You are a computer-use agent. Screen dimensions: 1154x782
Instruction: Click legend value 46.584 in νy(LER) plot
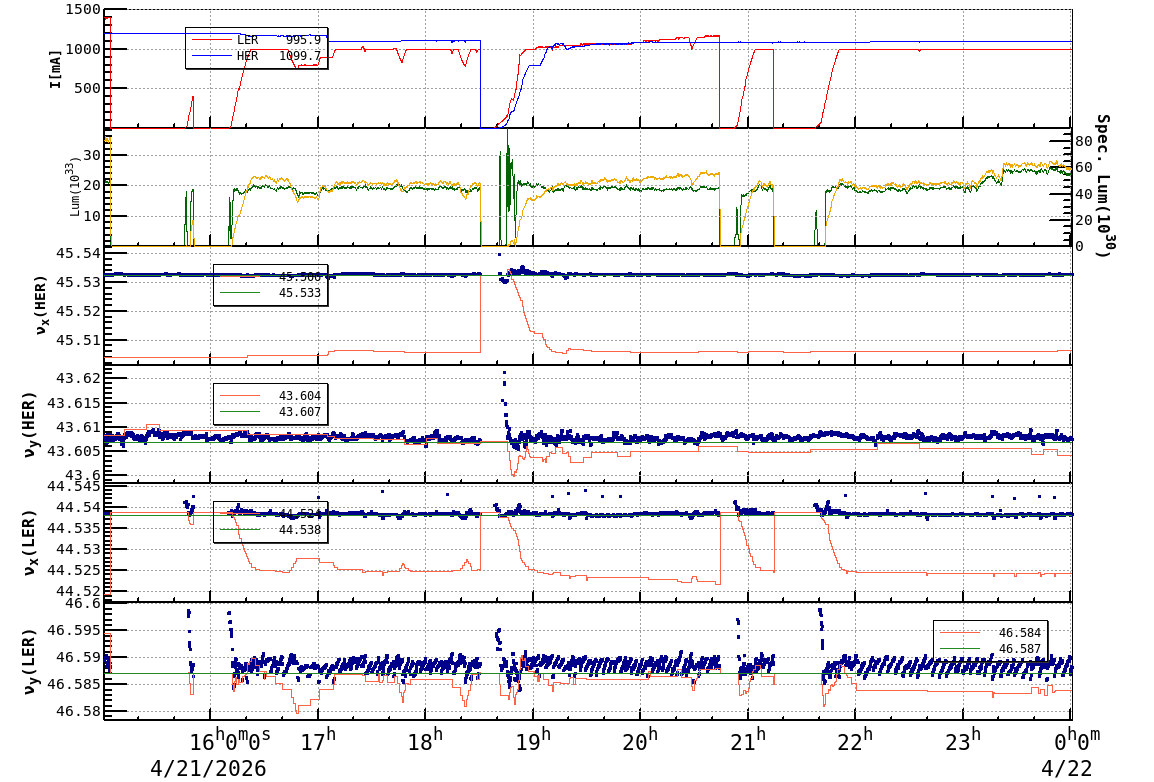(x=1019, y=633)
